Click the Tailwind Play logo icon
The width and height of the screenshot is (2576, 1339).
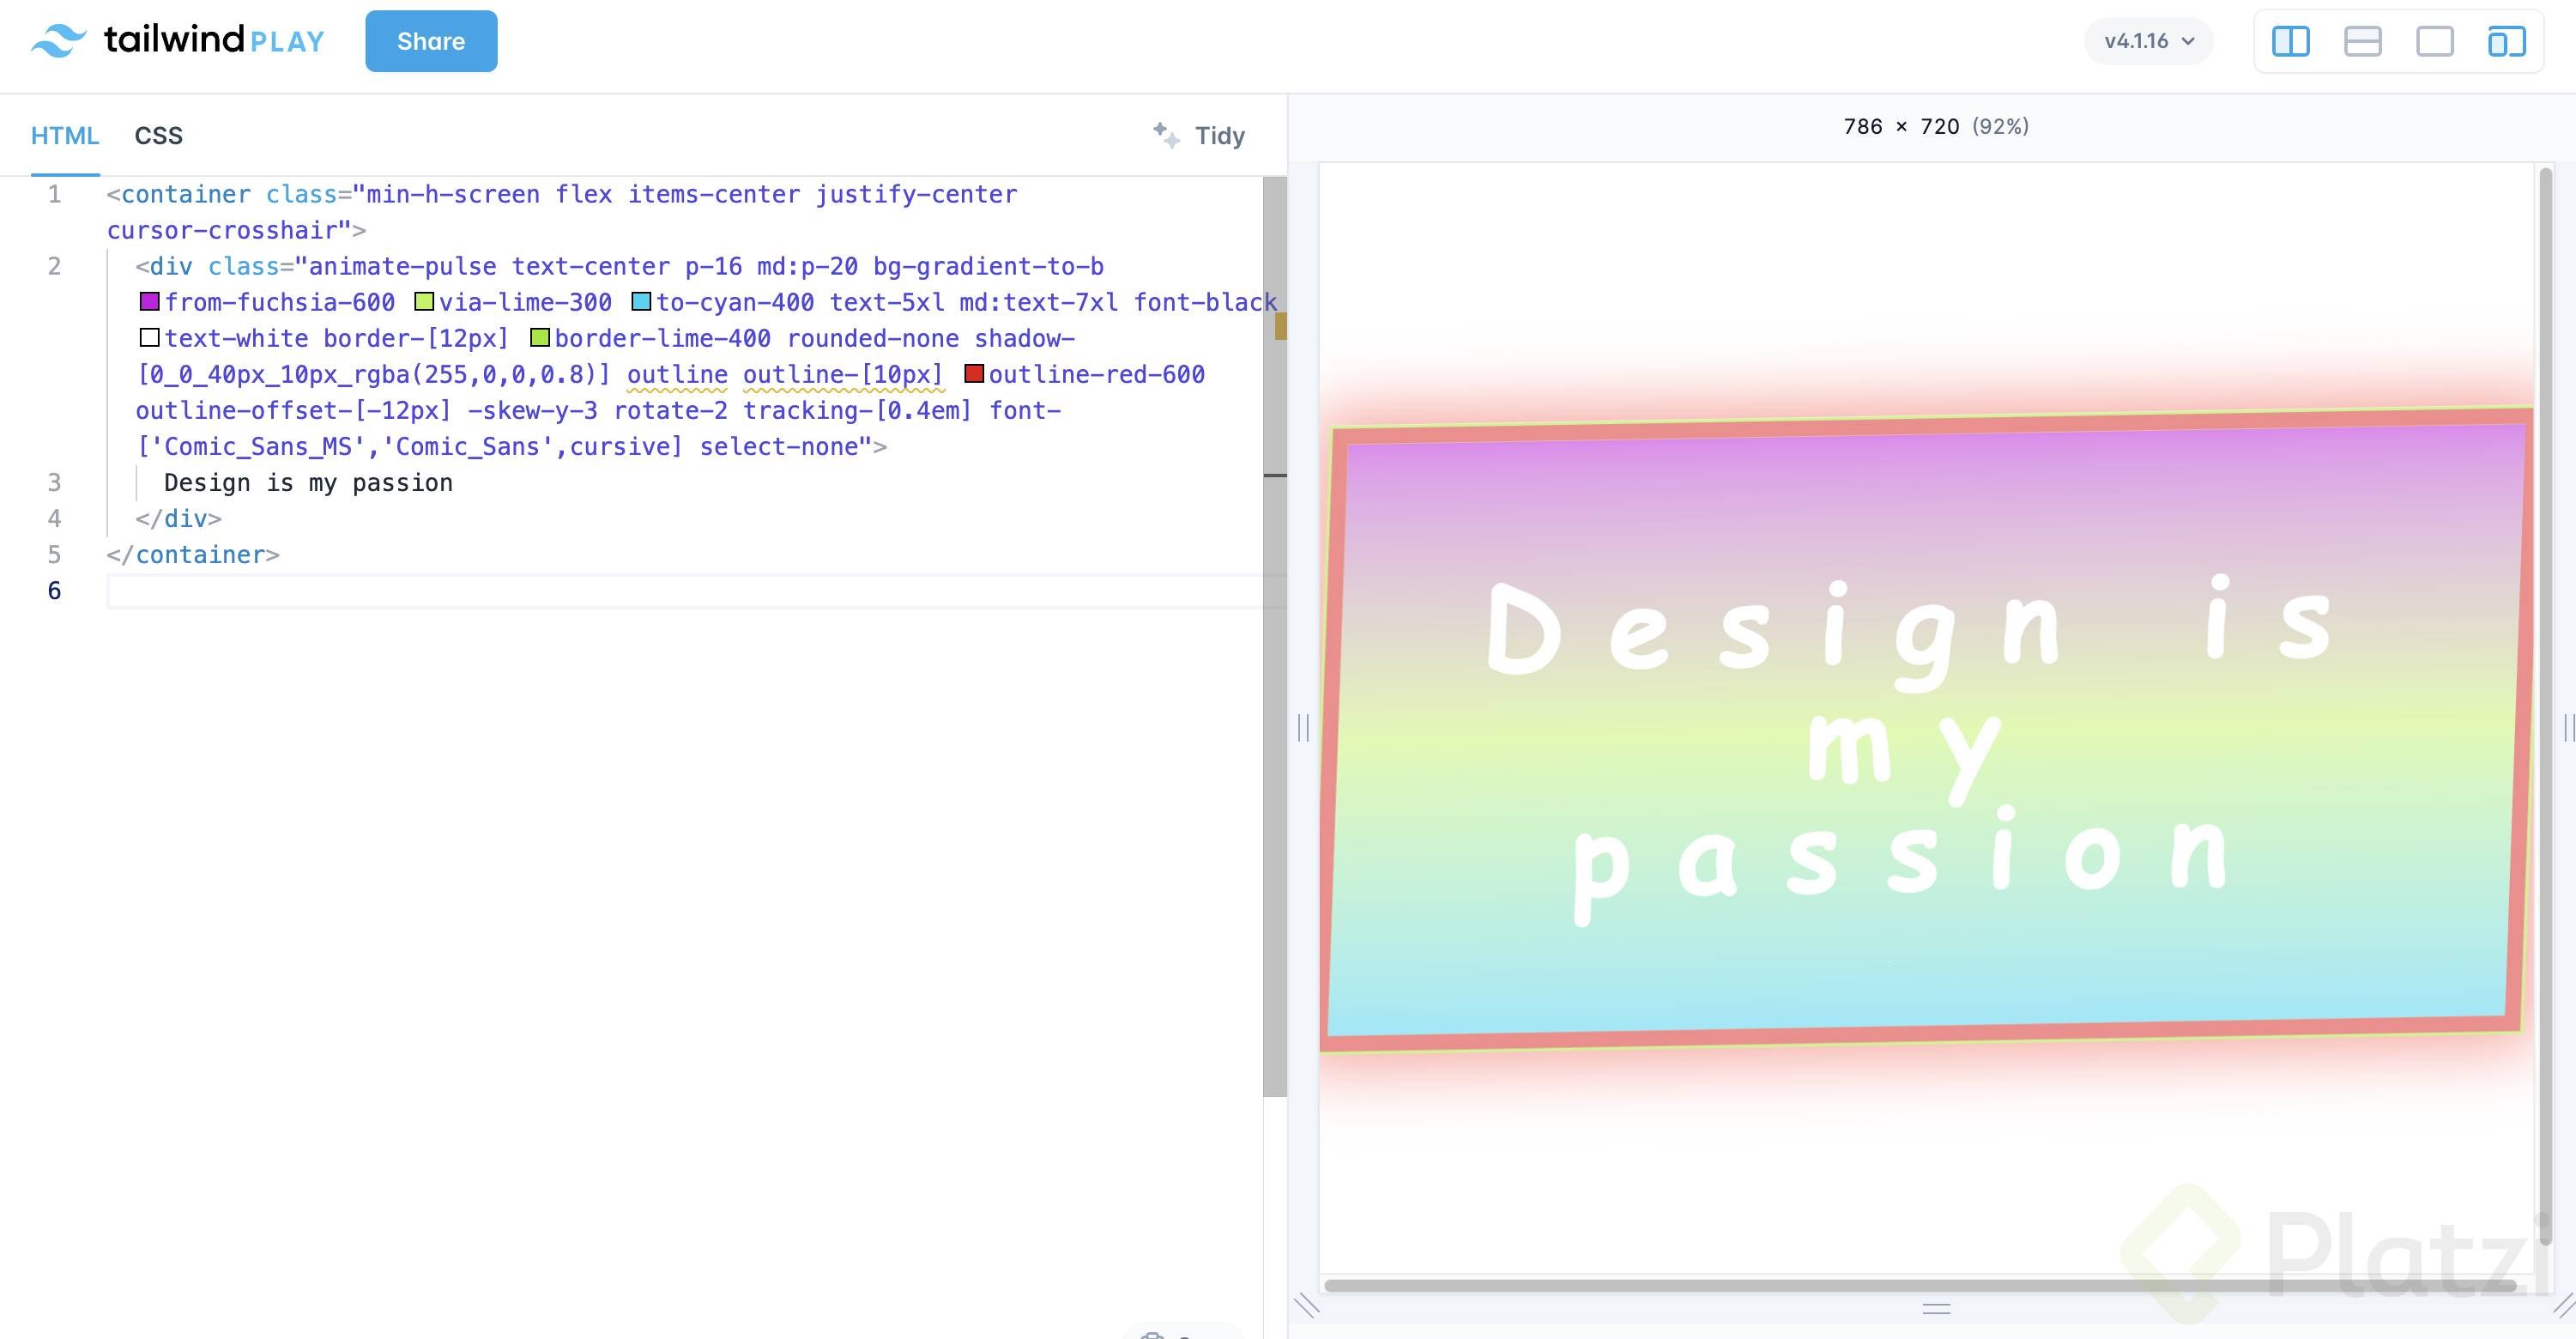tap(58, 41)
